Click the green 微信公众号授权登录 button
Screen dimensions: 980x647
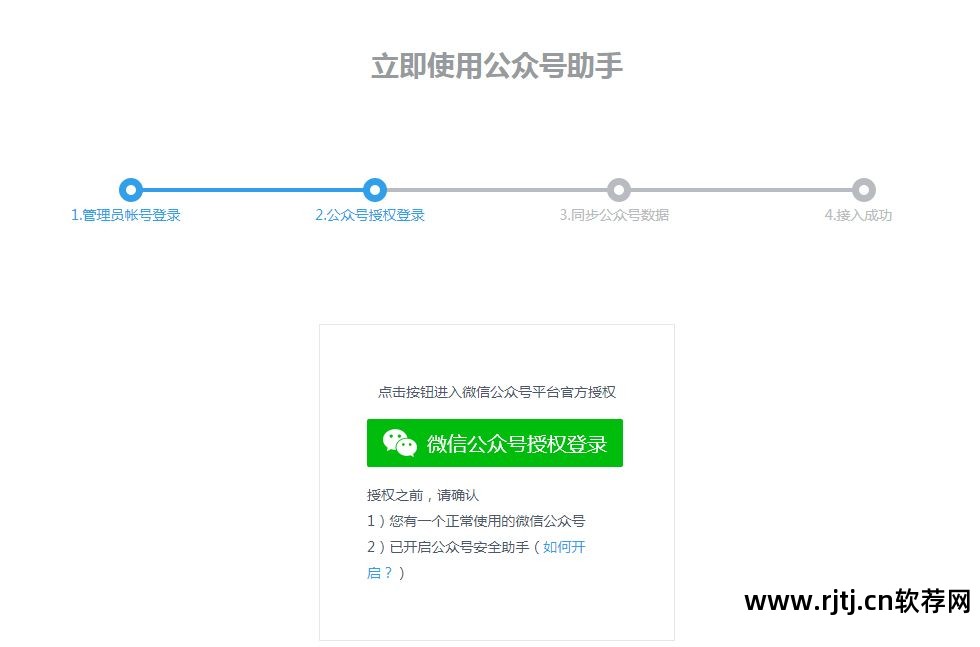(x=494, y=443)
